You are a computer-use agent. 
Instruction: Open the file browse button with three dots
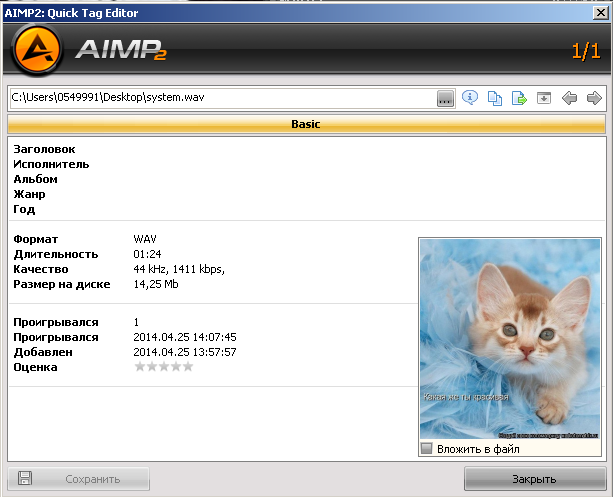coord(445,99)
